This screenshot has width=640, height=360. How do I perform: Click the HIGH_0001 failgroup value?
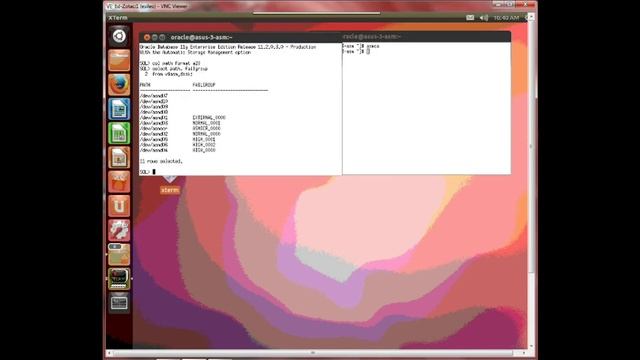point(204,139)
